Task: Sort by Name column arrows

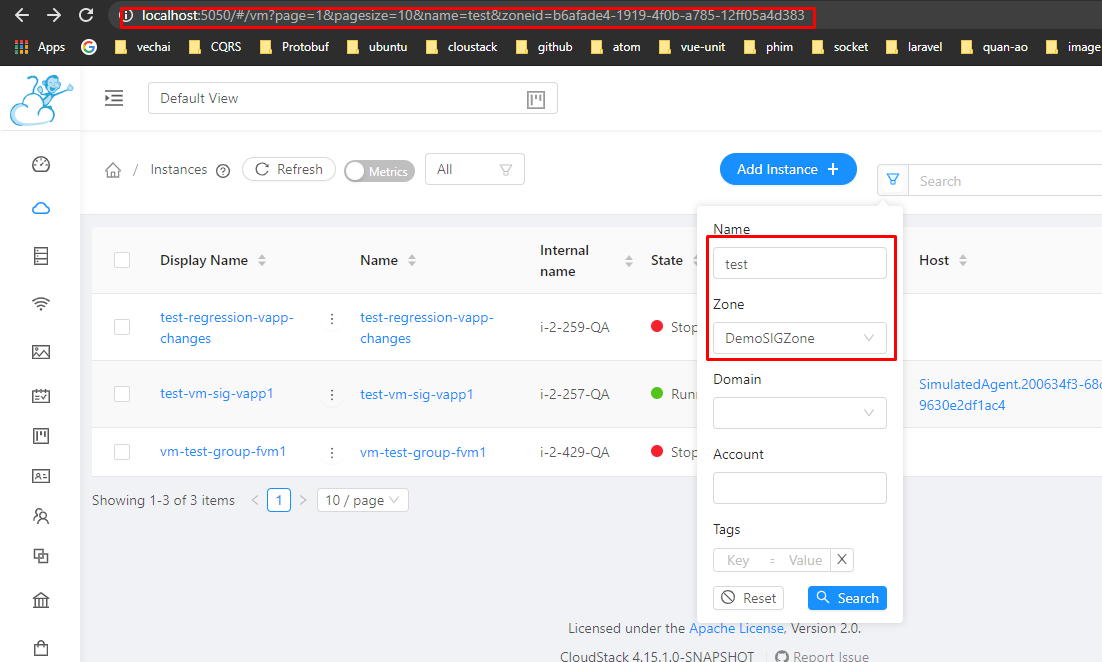Action: [412, 260]
